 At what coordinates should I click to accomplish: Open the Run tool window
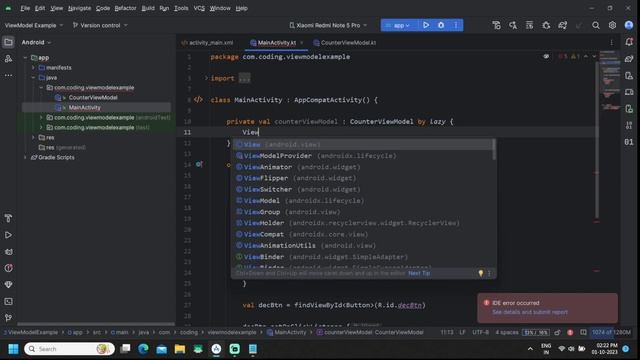click(x=8, y=235)
